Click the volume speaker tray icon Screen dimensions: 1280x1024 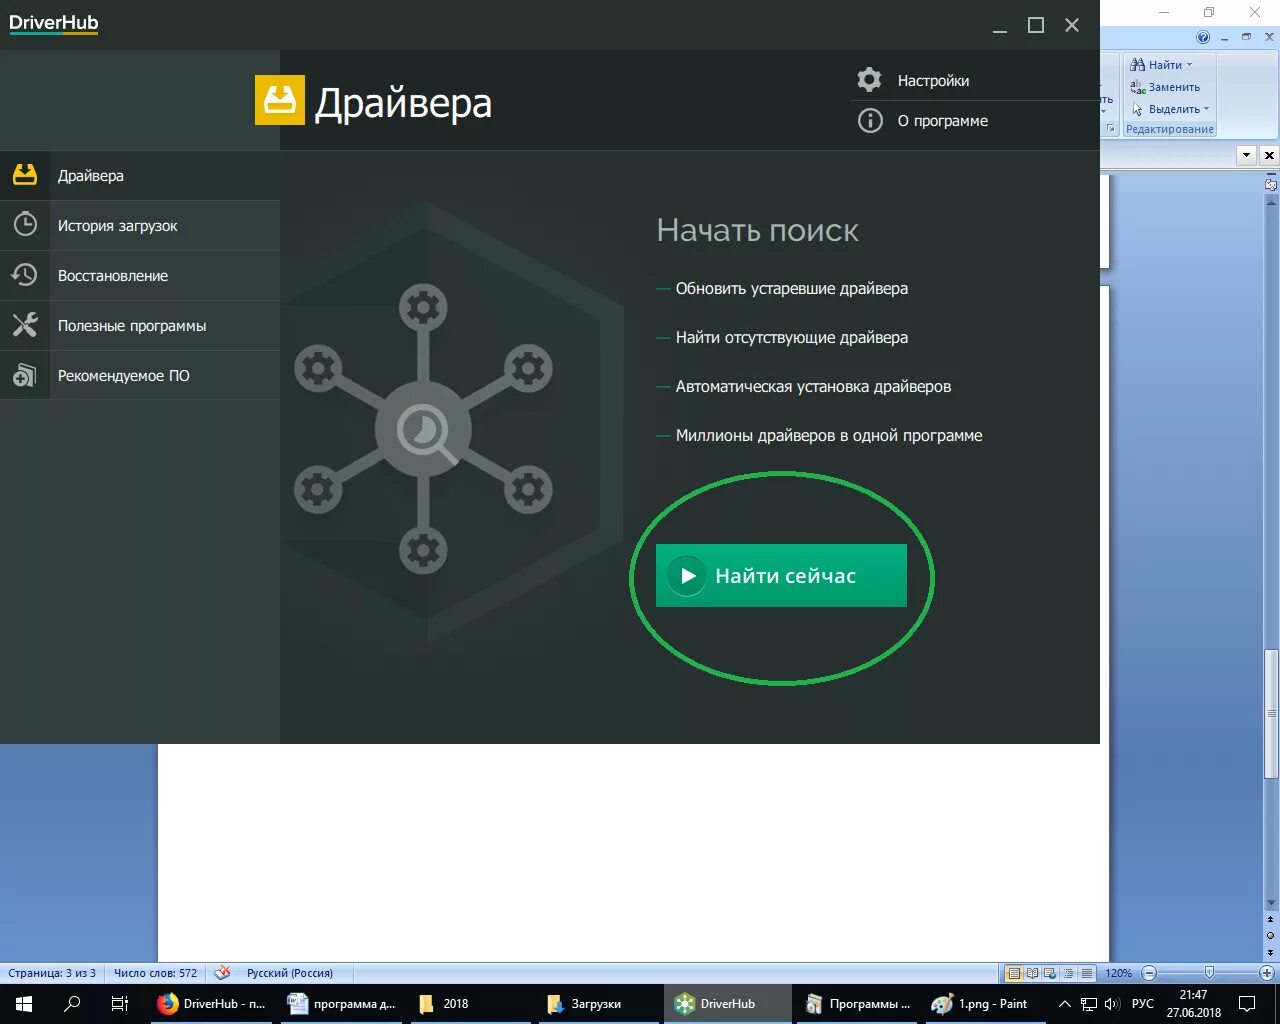coord(1112,1004)
